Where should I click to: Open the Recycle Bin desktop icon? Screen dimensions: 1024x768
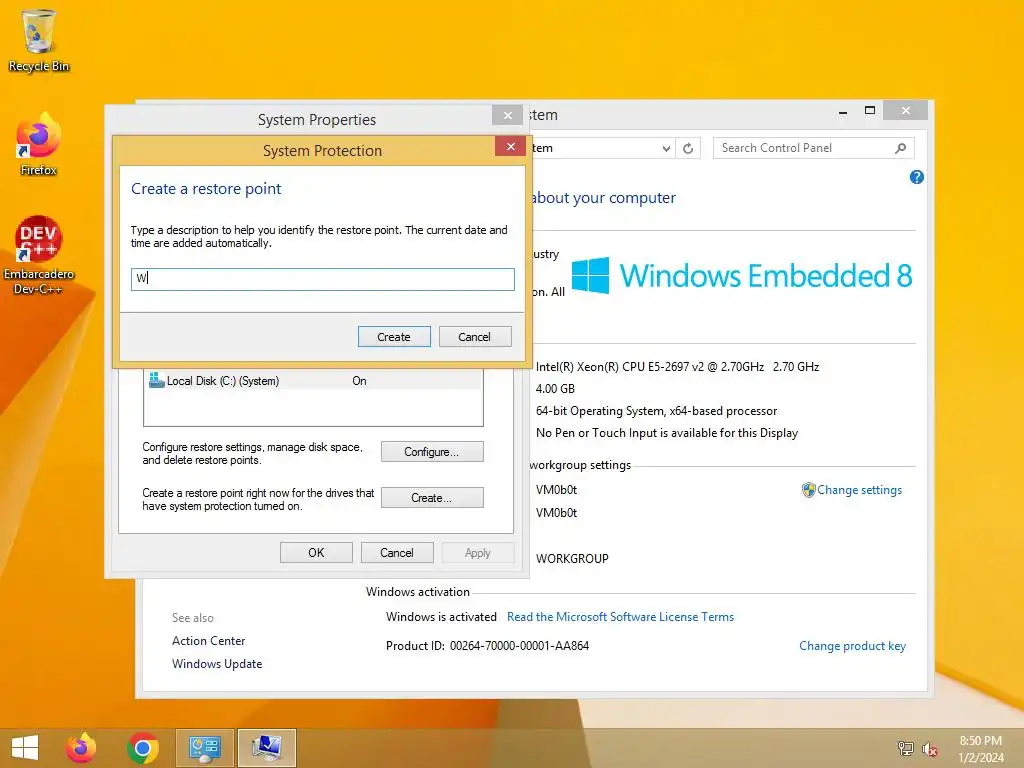pos(39,40)
